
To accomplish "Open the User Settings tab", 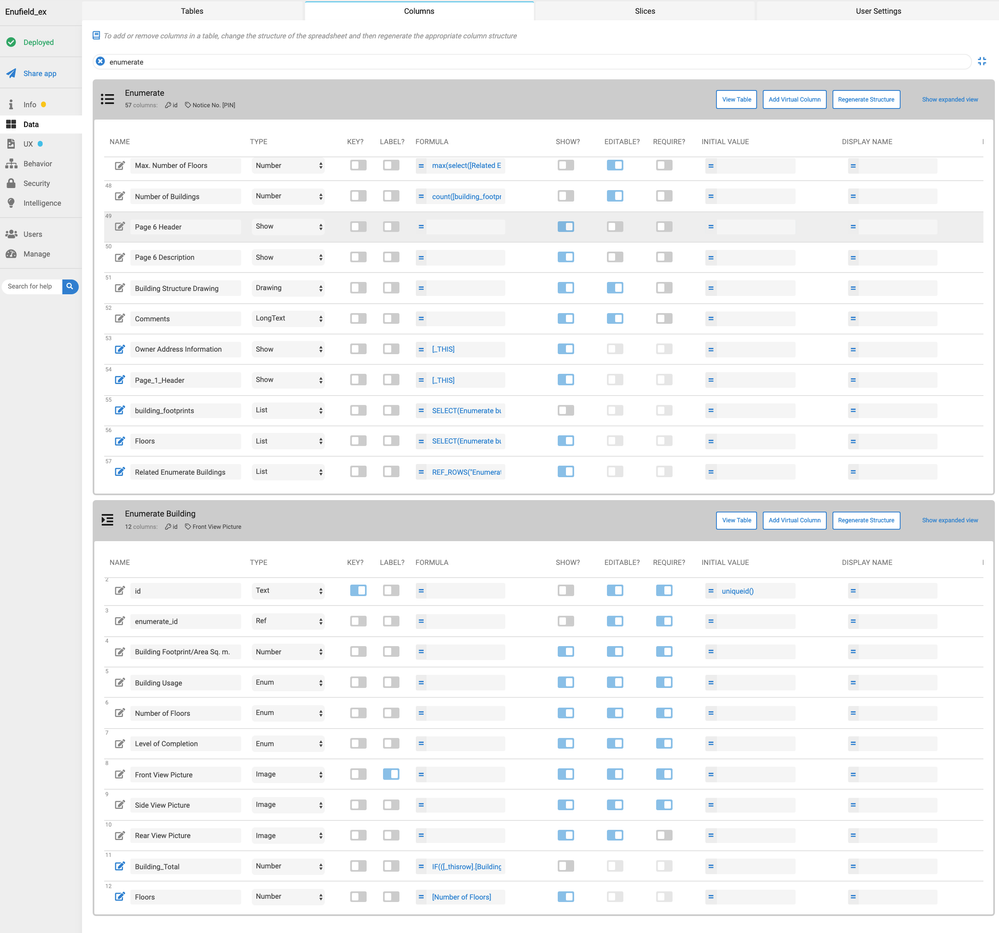I will pyautogui.click(x=878, y=11).
